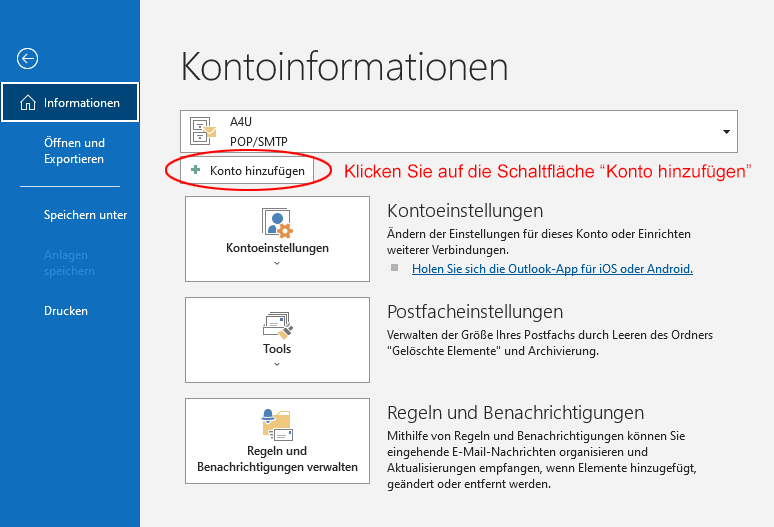The width and height of the screenshot is (774, 527).
Task: Expand the chevron under Tools
Action: [277, 364]
